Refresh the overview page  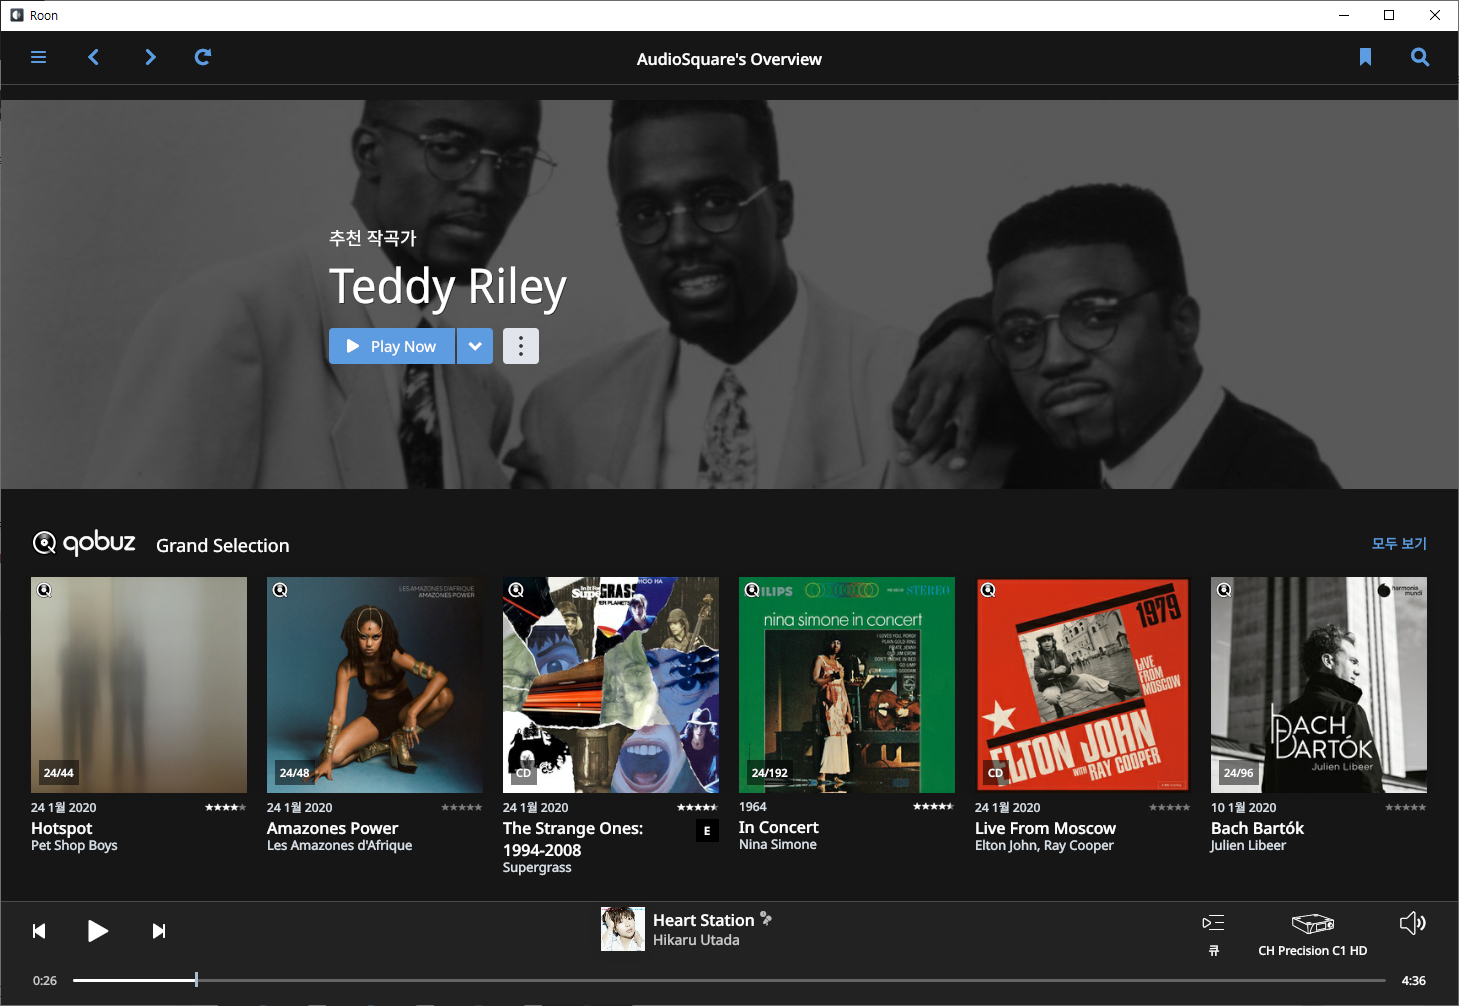(x=203, y=57)
